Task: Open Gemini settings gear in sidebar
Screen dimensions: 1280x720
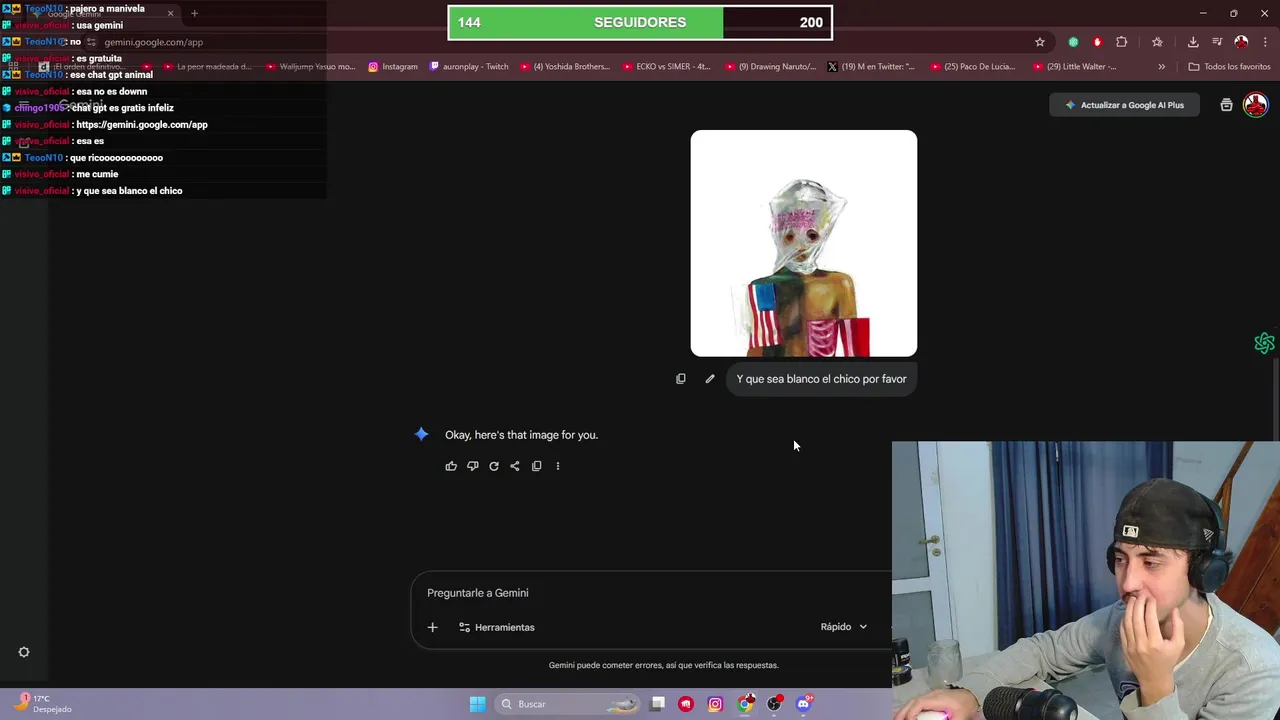Action: click(24, 652)
